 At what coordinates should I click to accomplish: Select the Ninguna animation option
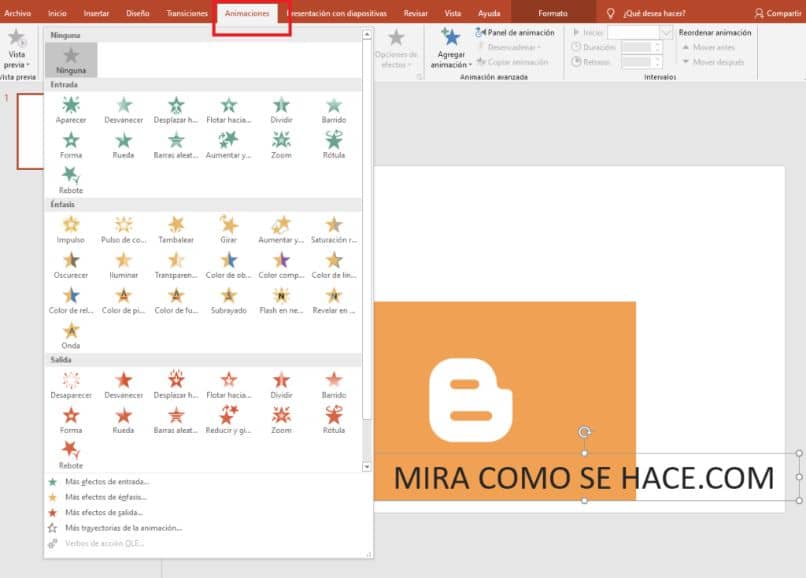tap(71, 59)
